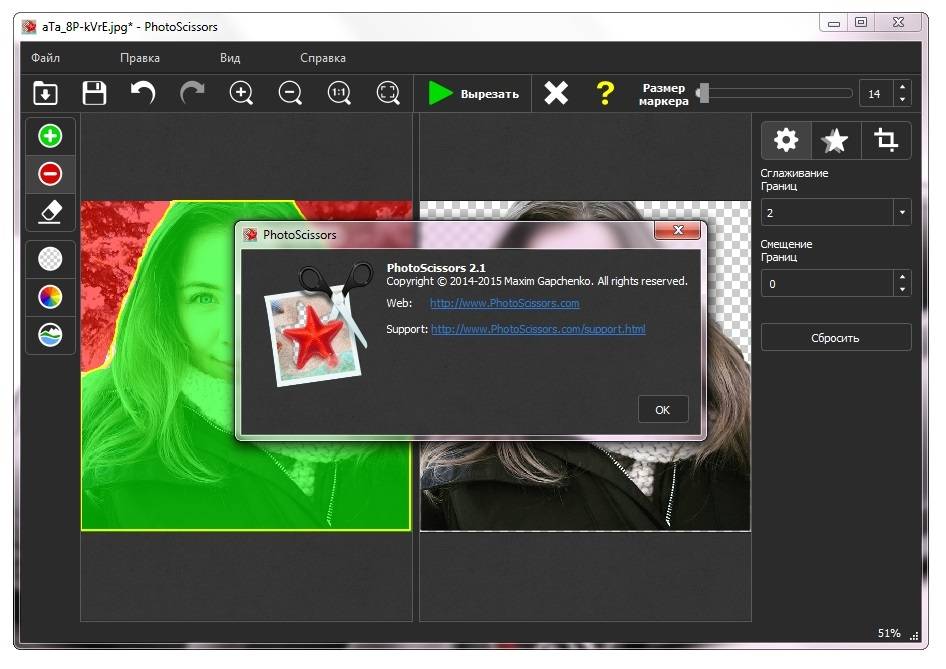
Task: Open Файл menu
Action: point(45,58)
